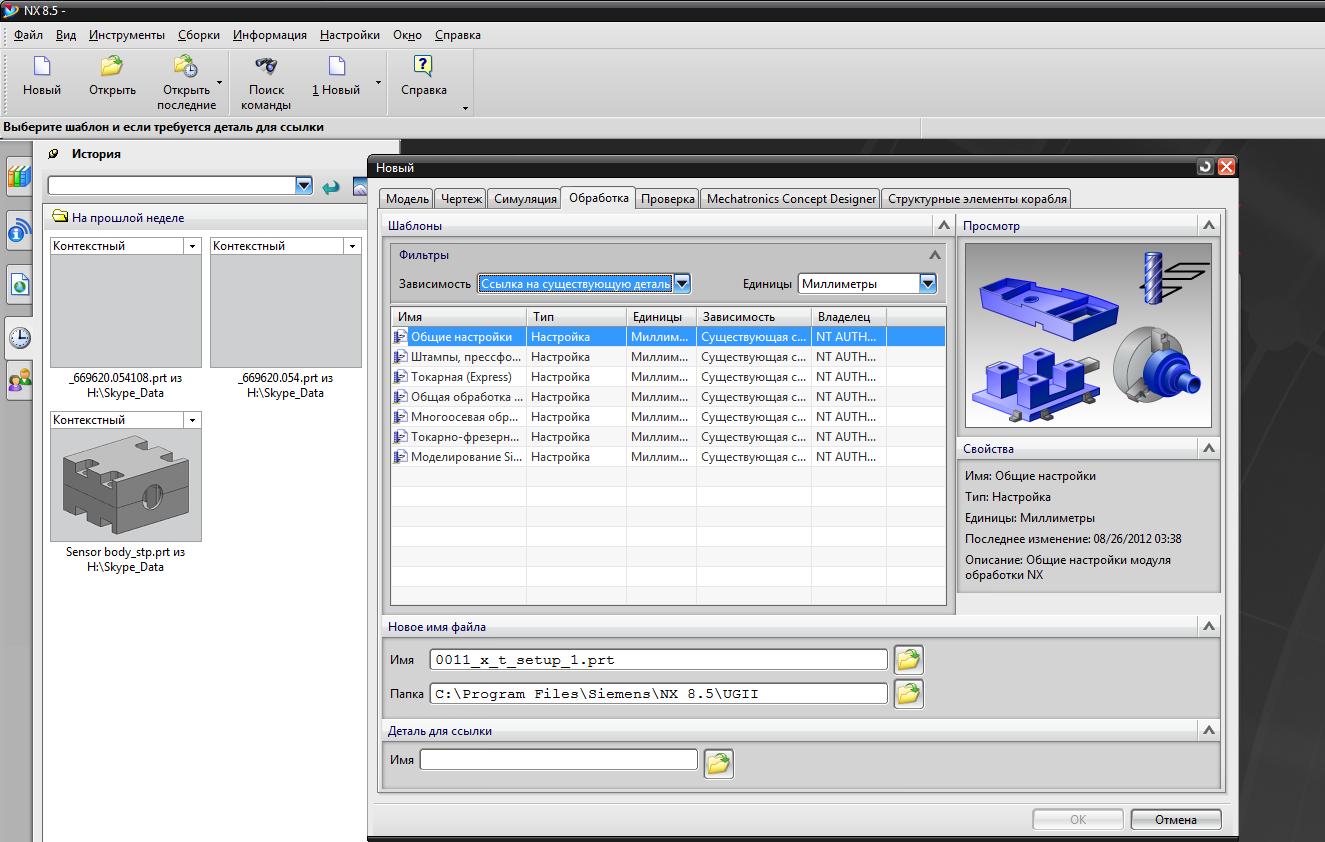The height and width of the screenshot is (842, 1325).
Task: Open the library books sidebar tab
Action: click(19, 178)
